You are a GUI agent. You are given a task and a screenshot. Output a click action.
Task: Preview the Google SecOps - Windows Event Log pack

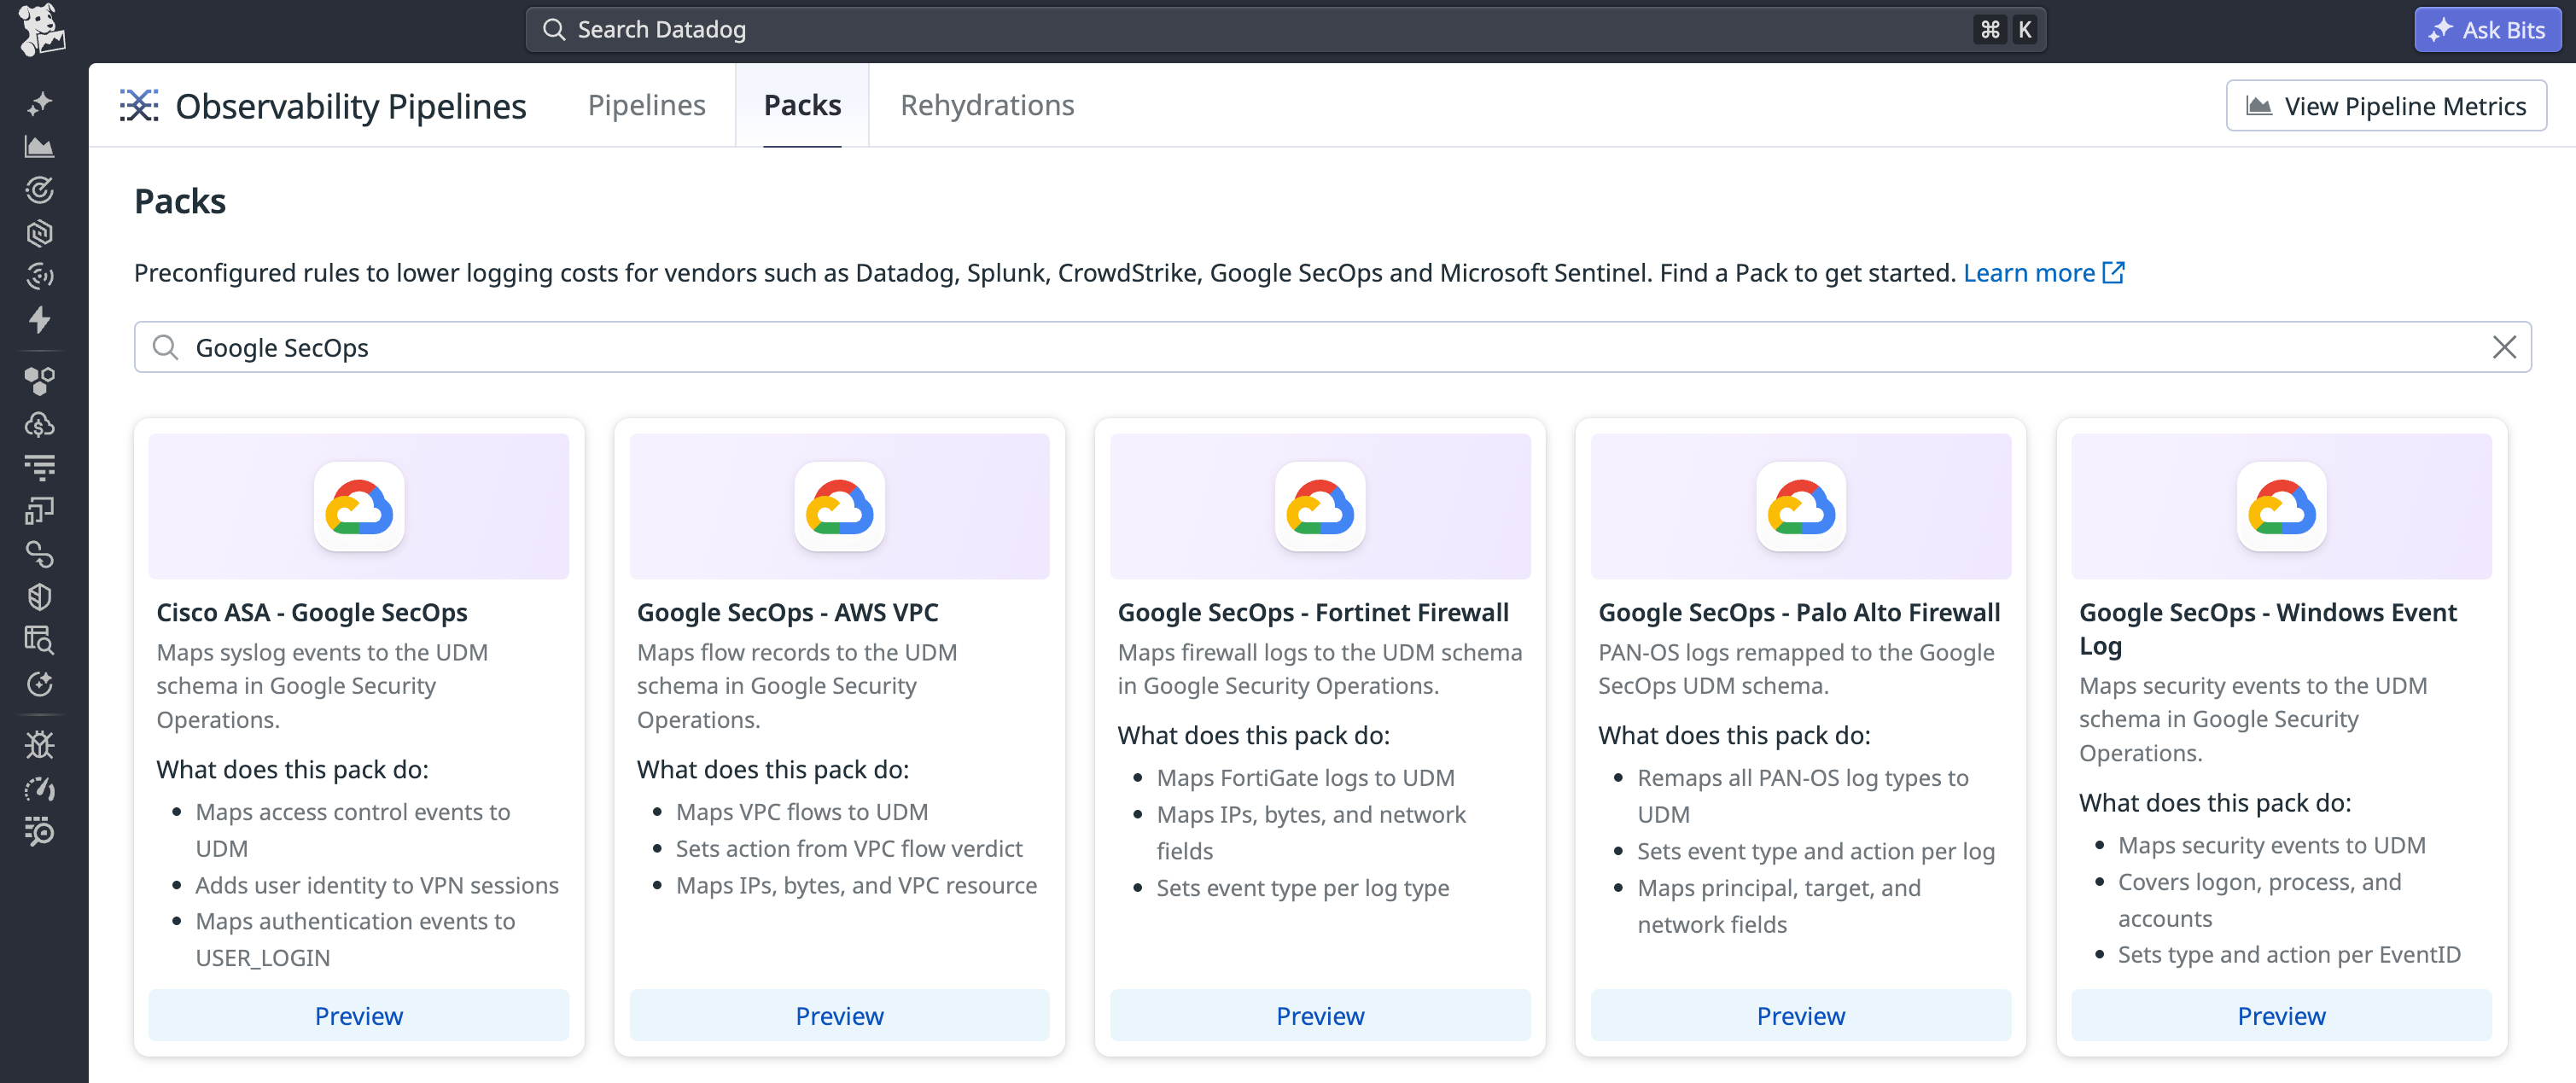coord(2282,1015)
